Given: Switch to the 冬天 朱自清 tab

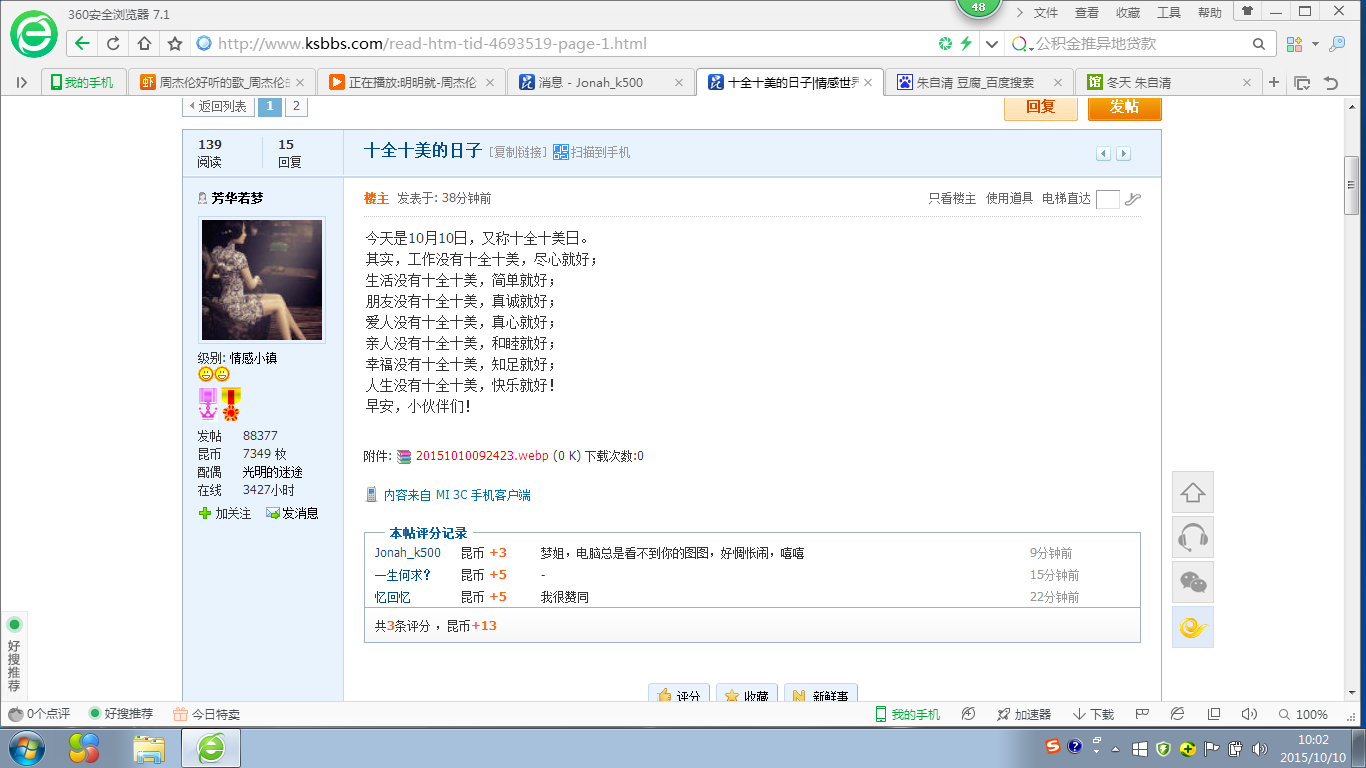Looking at the screenshot, I should 1168,83.
